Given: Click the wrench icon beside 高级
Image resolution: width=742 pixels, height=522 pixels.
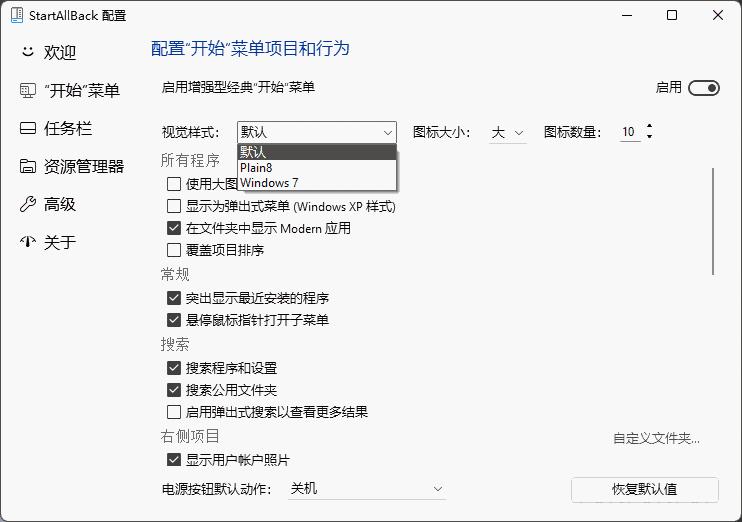Looking at the screenshot, I should (x=27, y=204).
